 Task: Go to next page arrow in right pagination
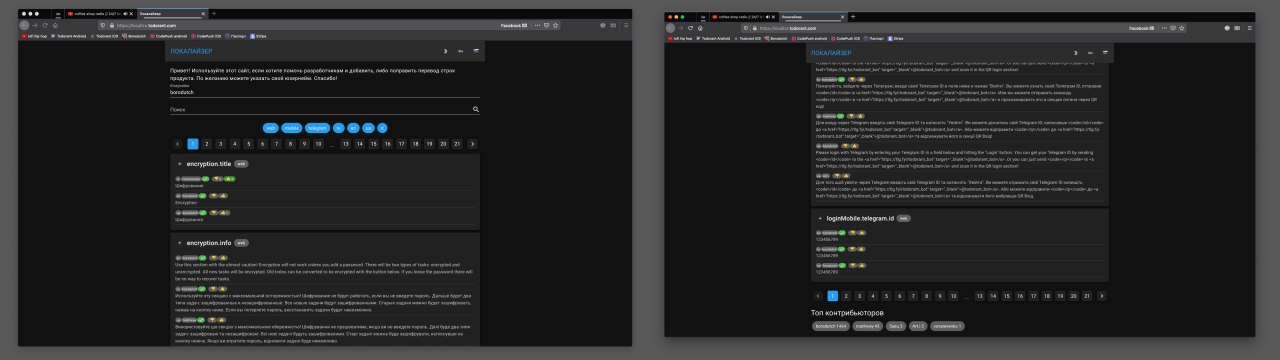[x=1102, y=296]
